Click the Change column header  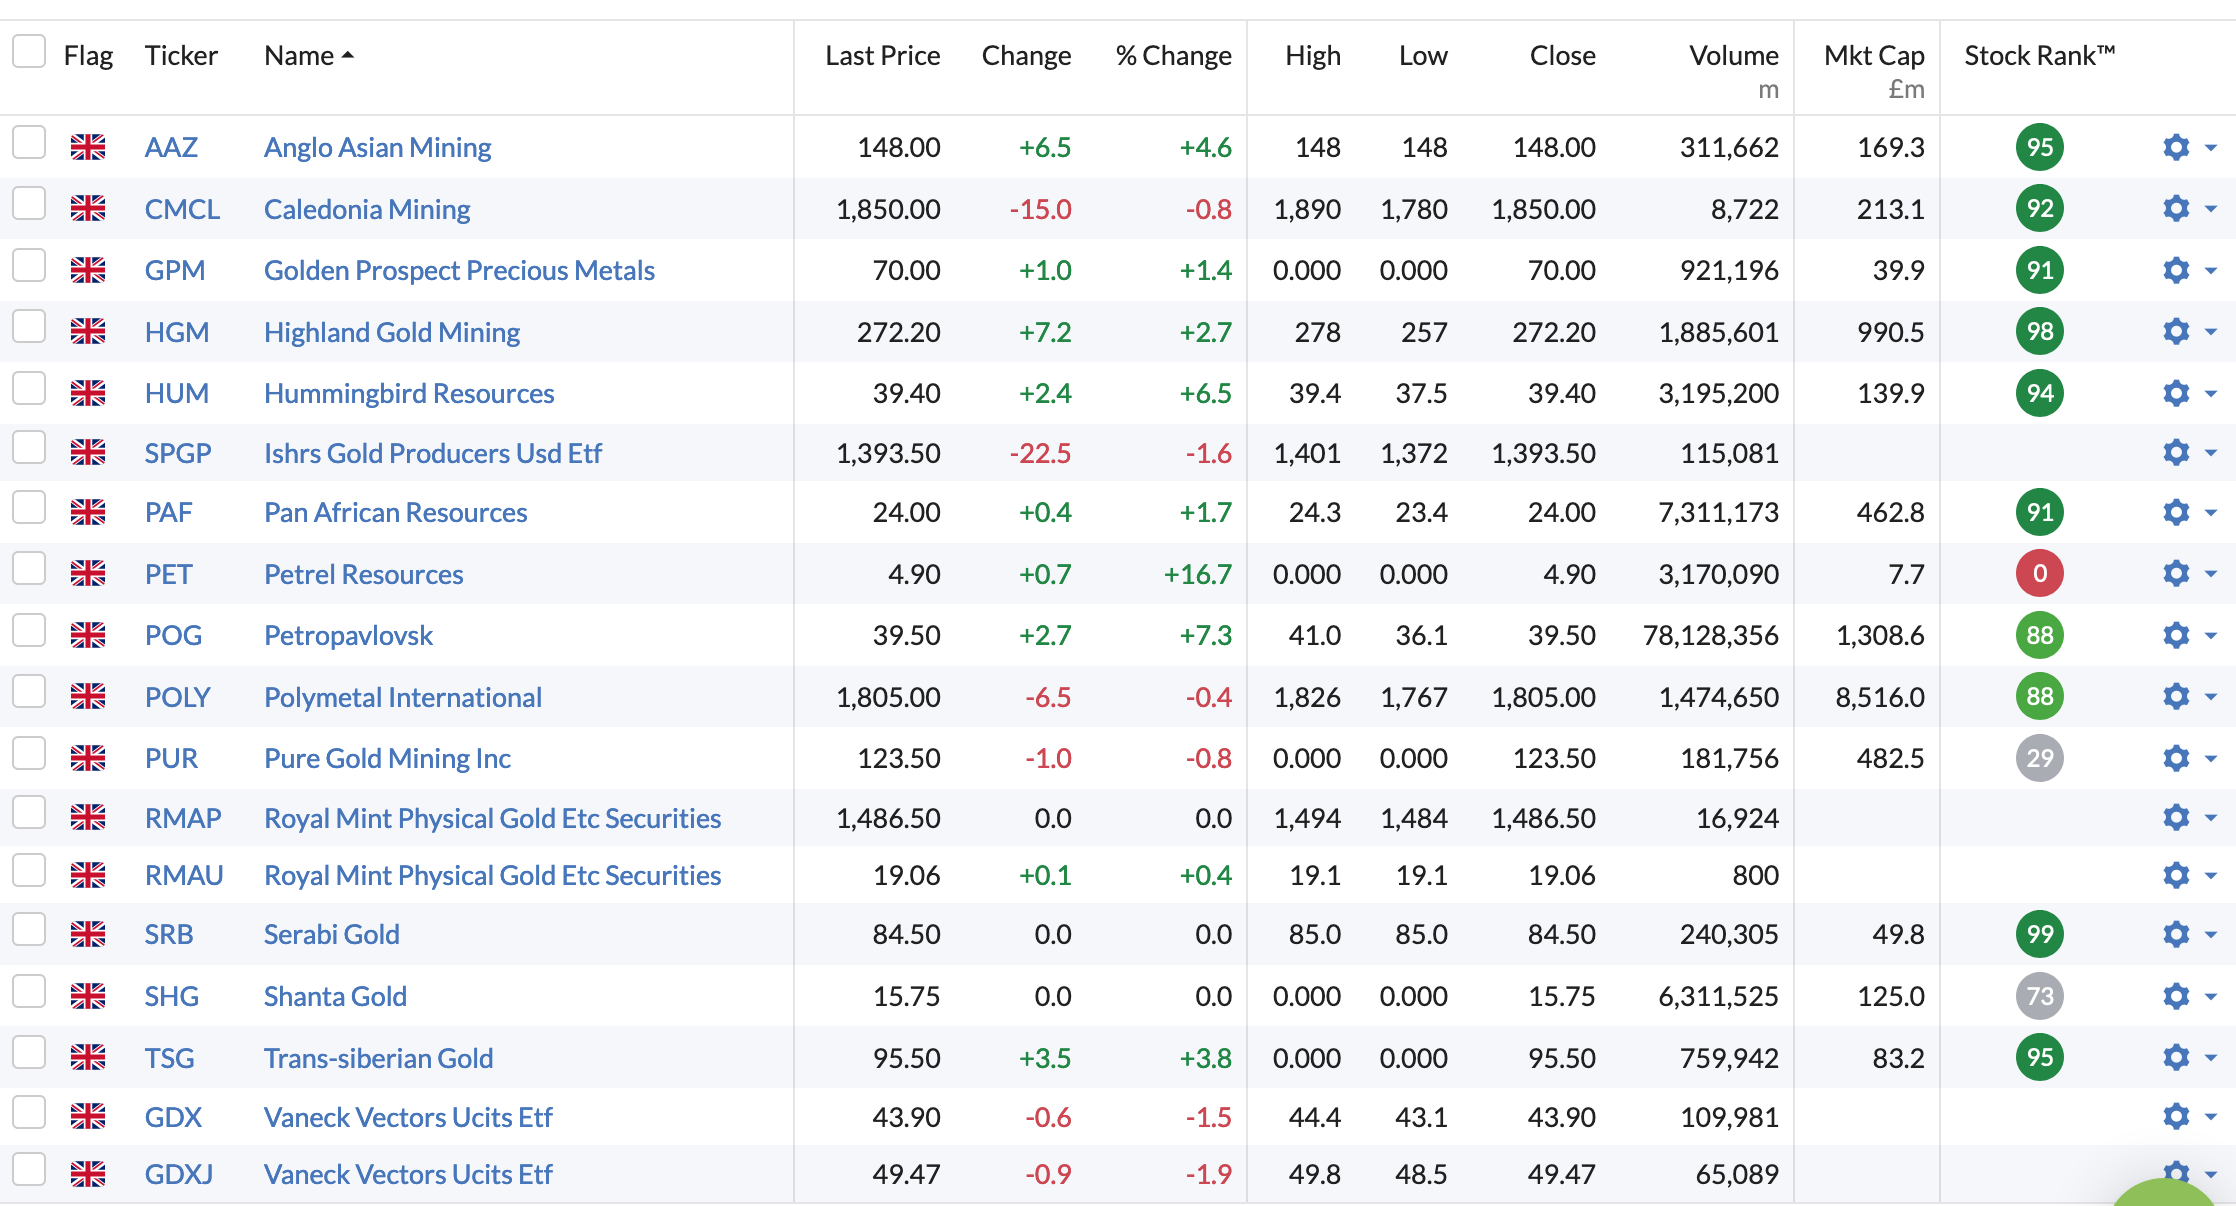click(x=1026, y=56)
